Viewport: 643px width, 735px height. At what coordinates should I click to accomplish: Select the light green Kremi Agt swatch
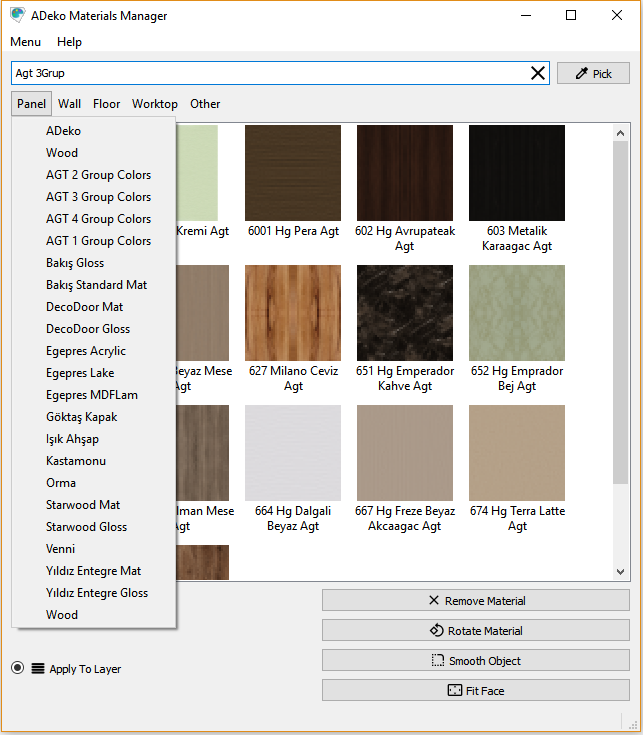[197, 173]
